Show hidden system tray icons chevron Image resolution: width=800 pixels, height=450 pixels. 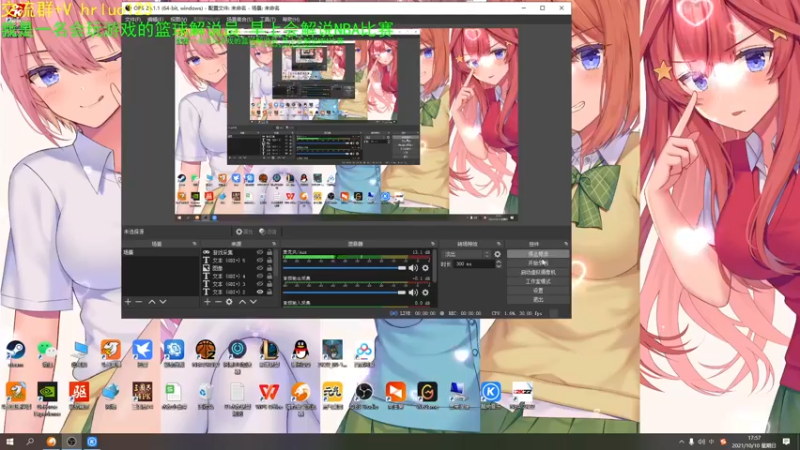click(681, 442)
